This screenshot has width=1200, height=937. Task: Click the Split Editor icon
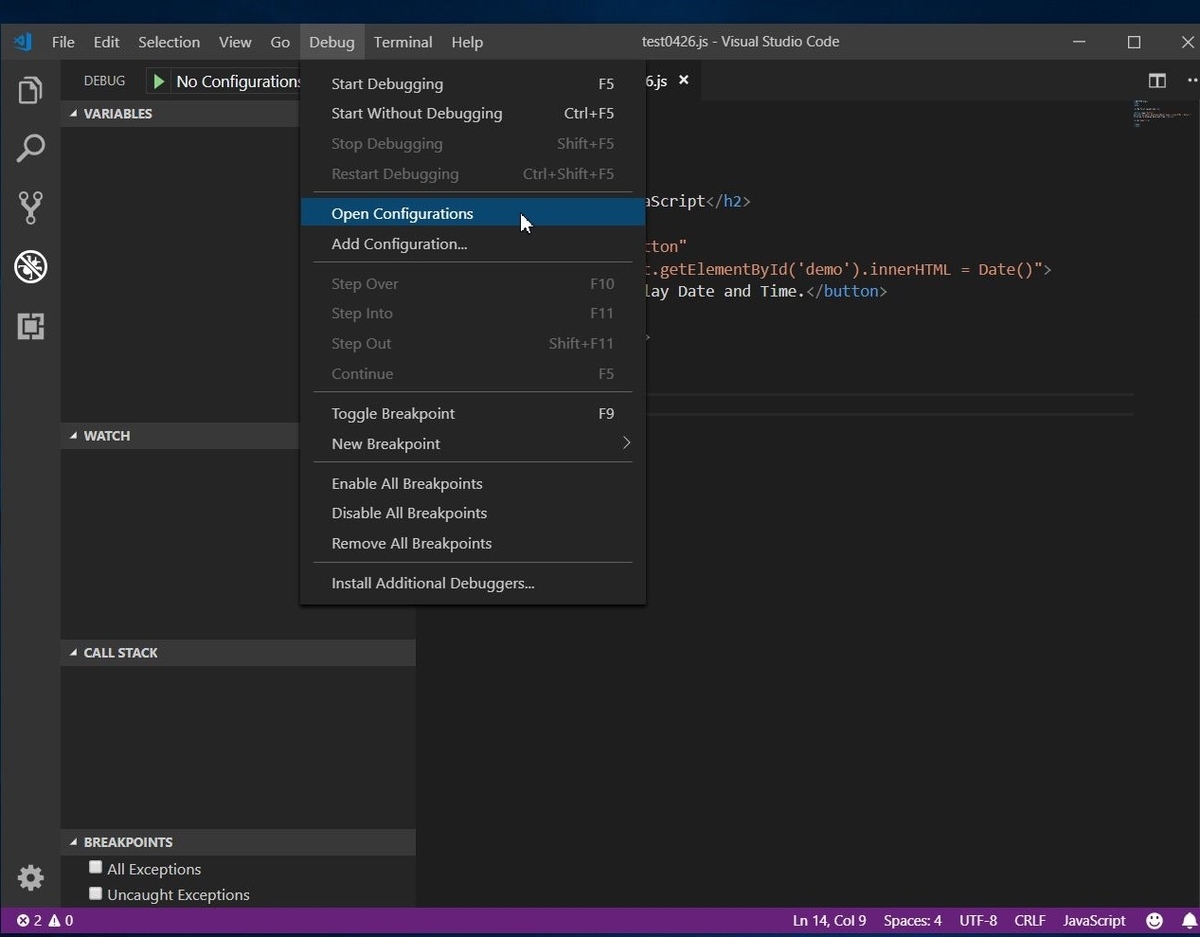click(1157, 81)
